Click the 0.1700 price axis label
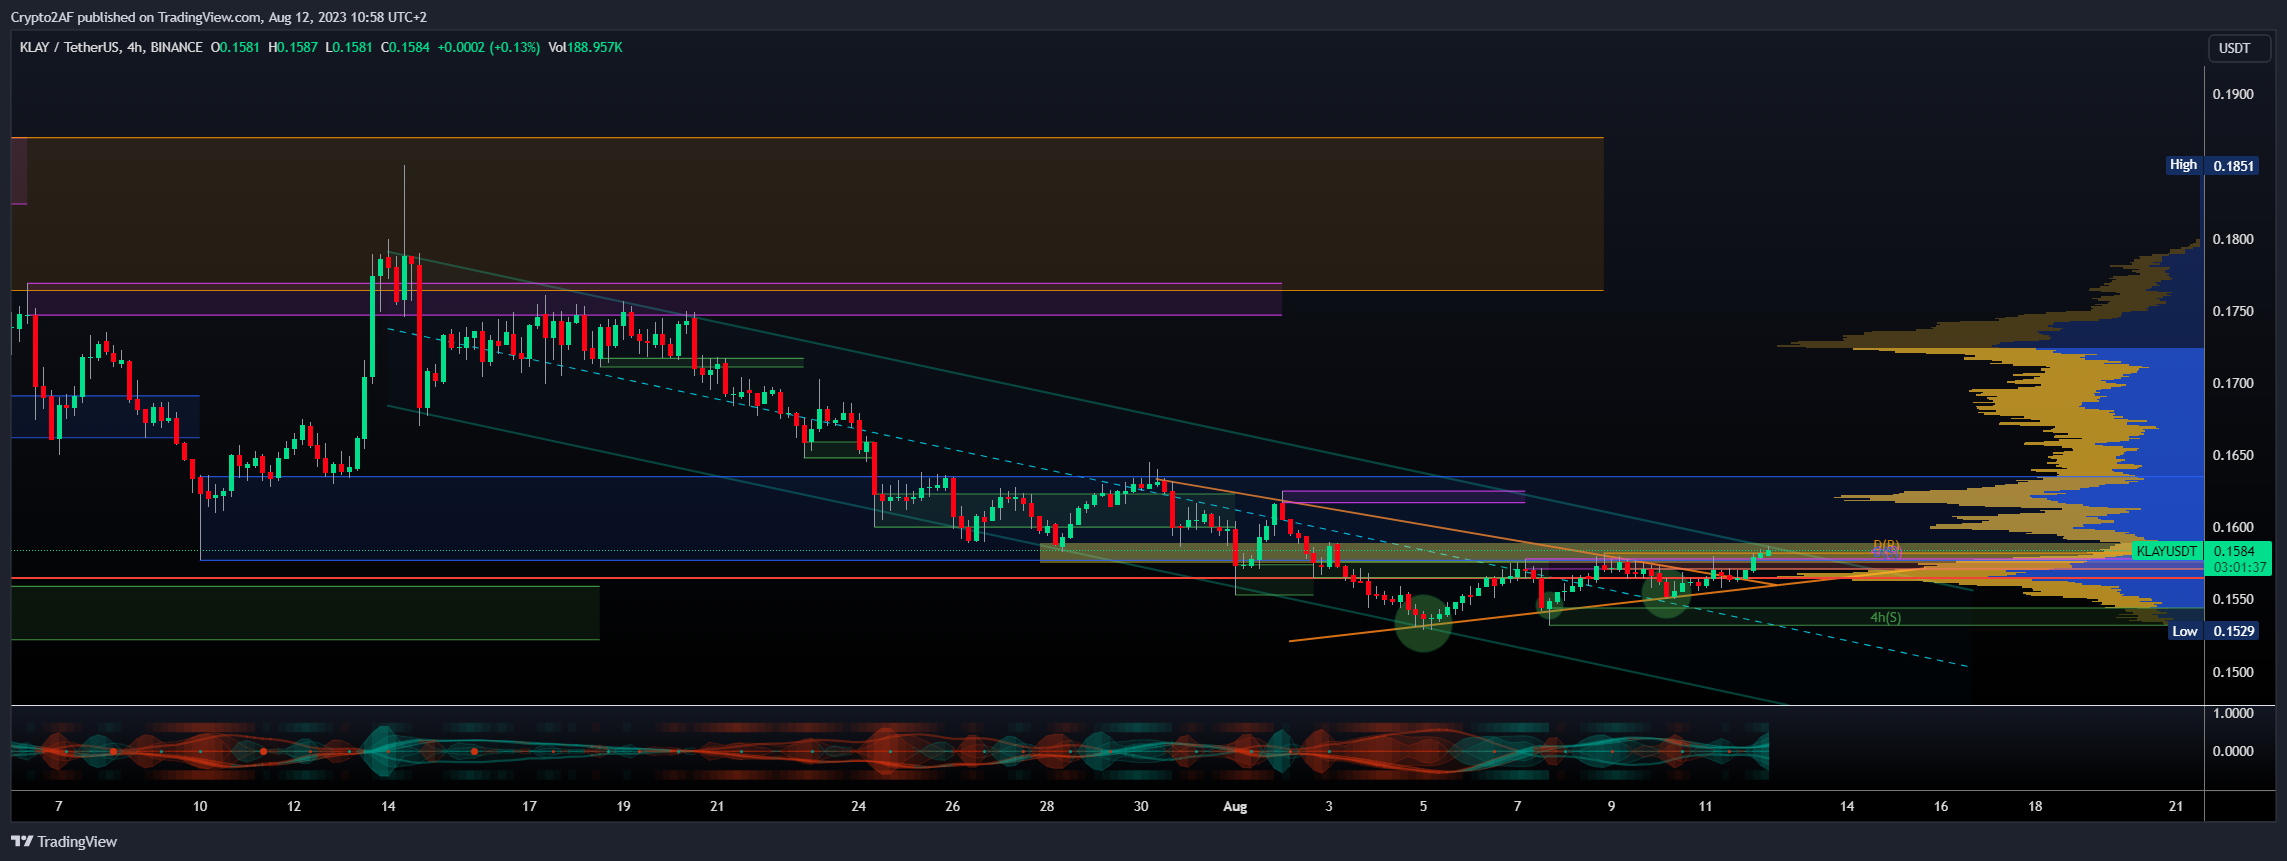Screen dimensions: 2287x861 pyautogui.click(x=2233, y=383)
